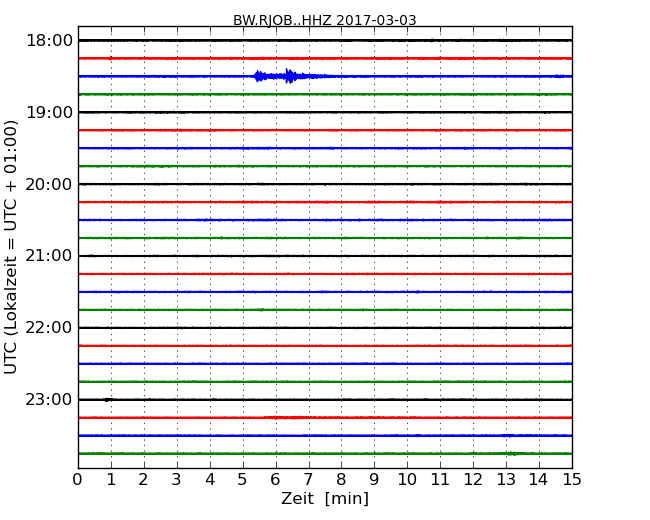This screenshot has width=650, height=520.
Task: Click x-axis tick label 6
Action: click(x=275, y=480)
